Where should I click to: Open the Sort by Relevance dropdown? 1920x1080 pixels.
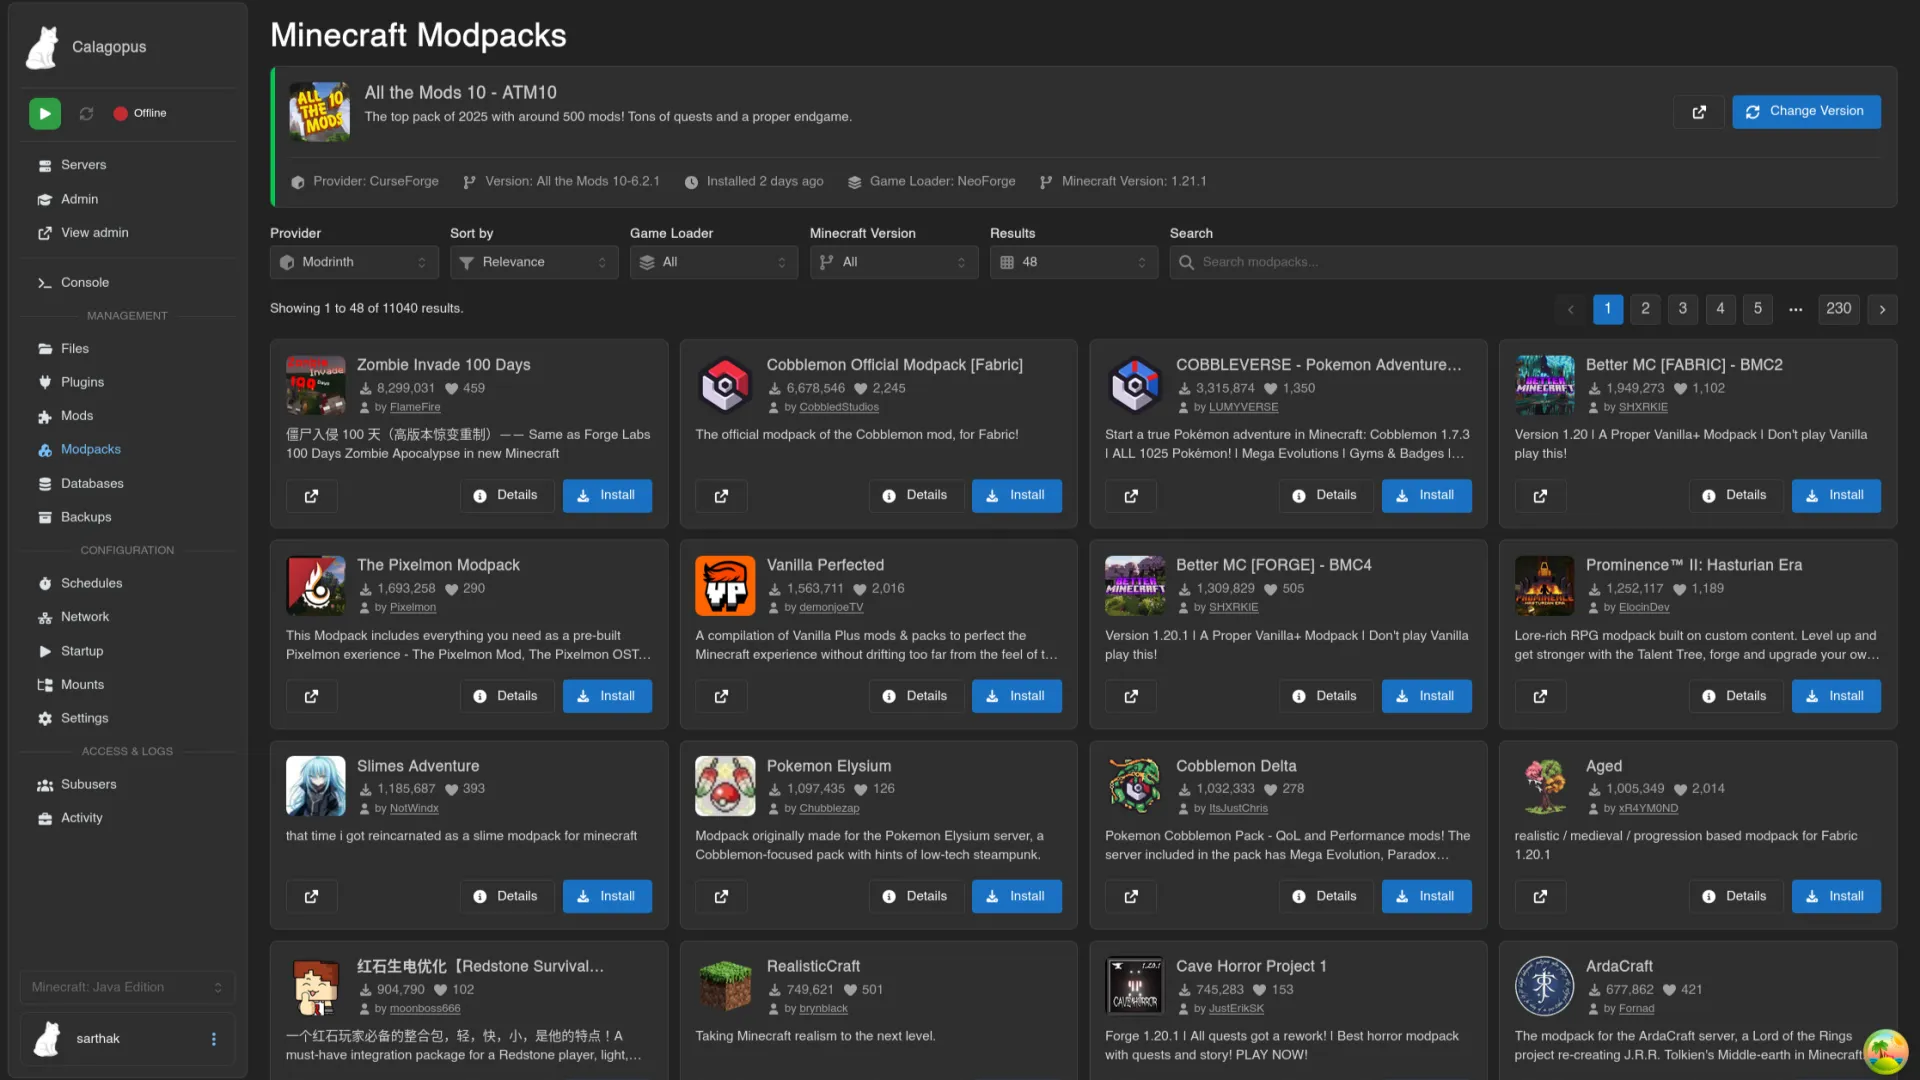[x=534, y=262]
